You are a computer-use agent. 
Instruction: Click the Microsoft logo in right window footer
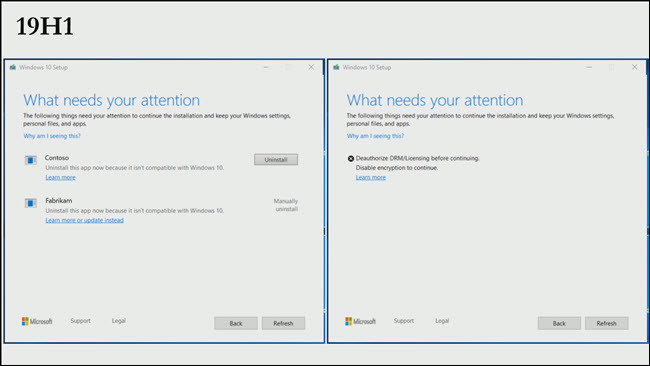pyautogui.click(x=360, y=321)
